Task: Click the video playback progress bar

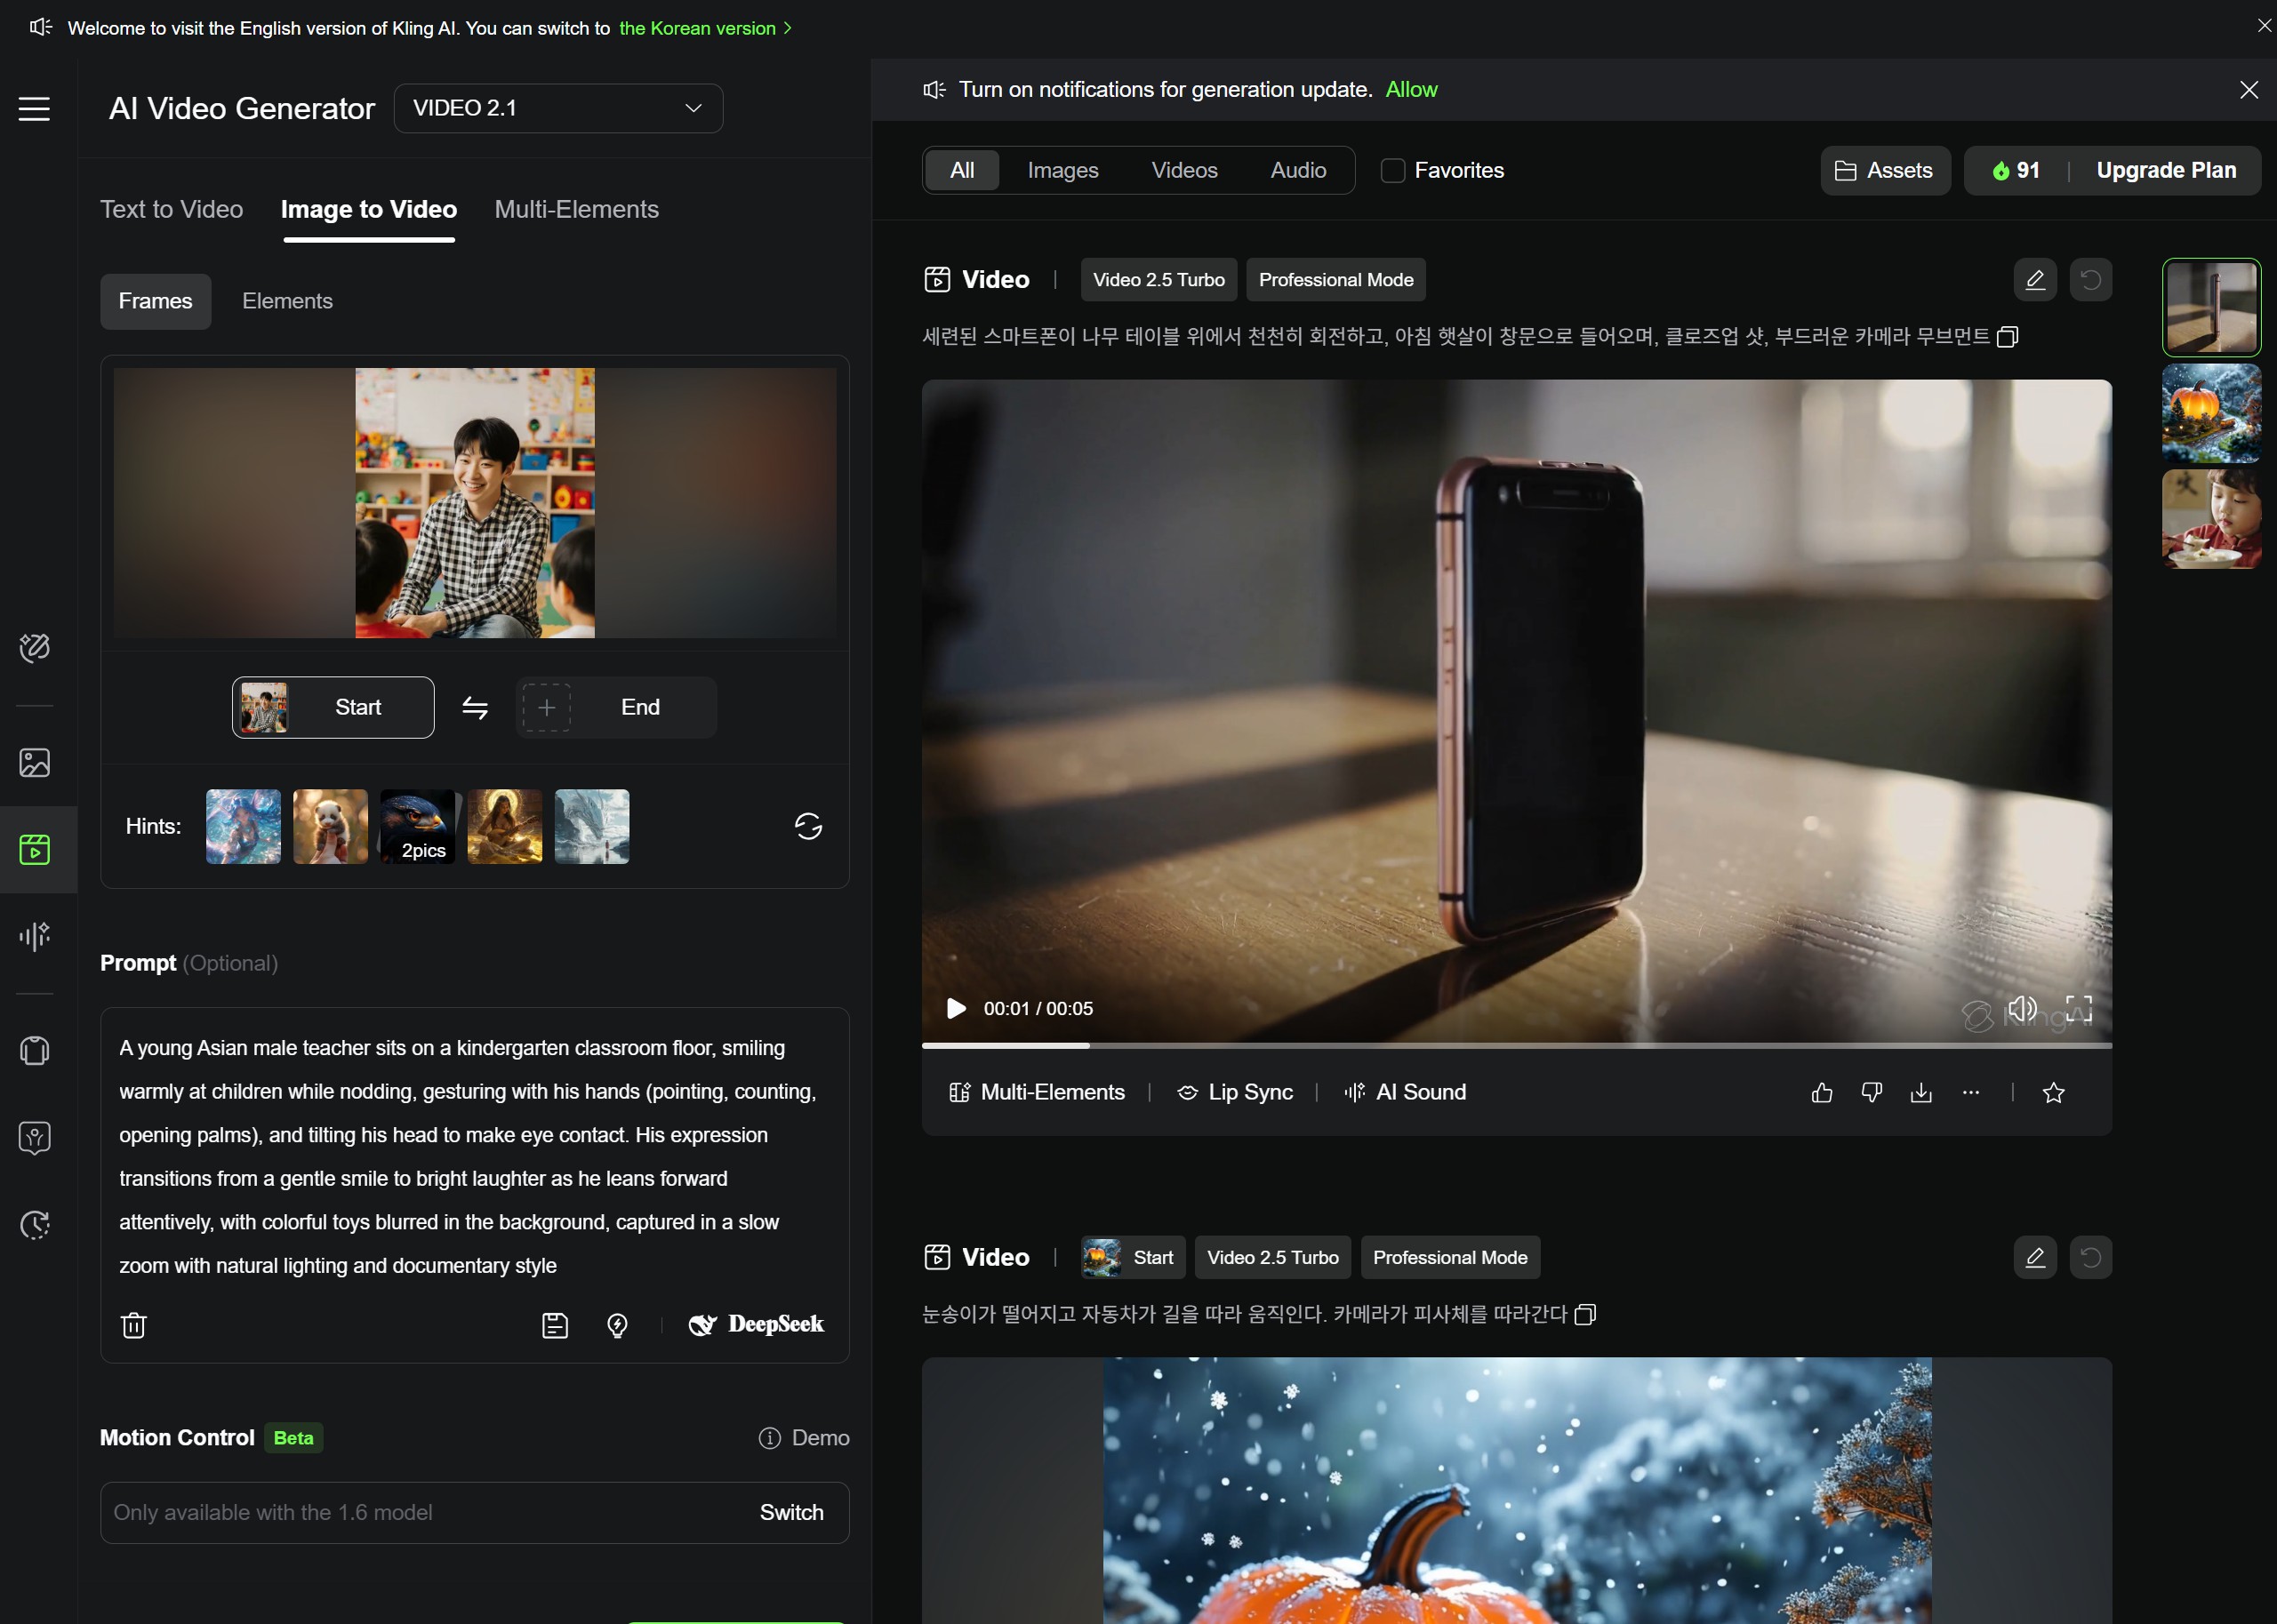Action: point(1516,1046)
